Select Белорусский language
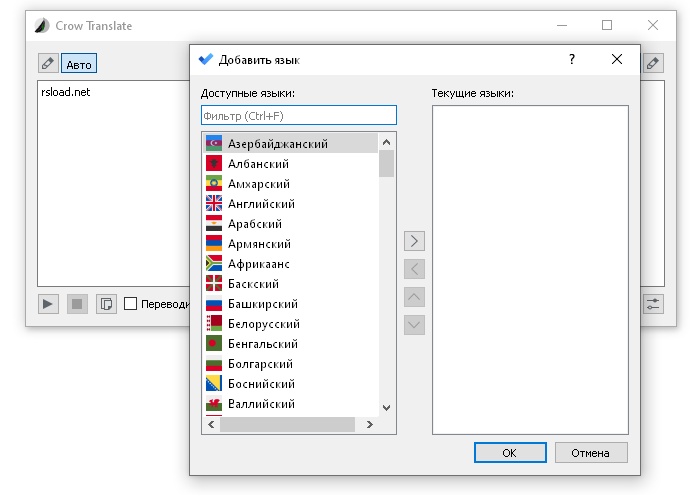Viewport: 696px width, 495px height. tap(291, 323)
